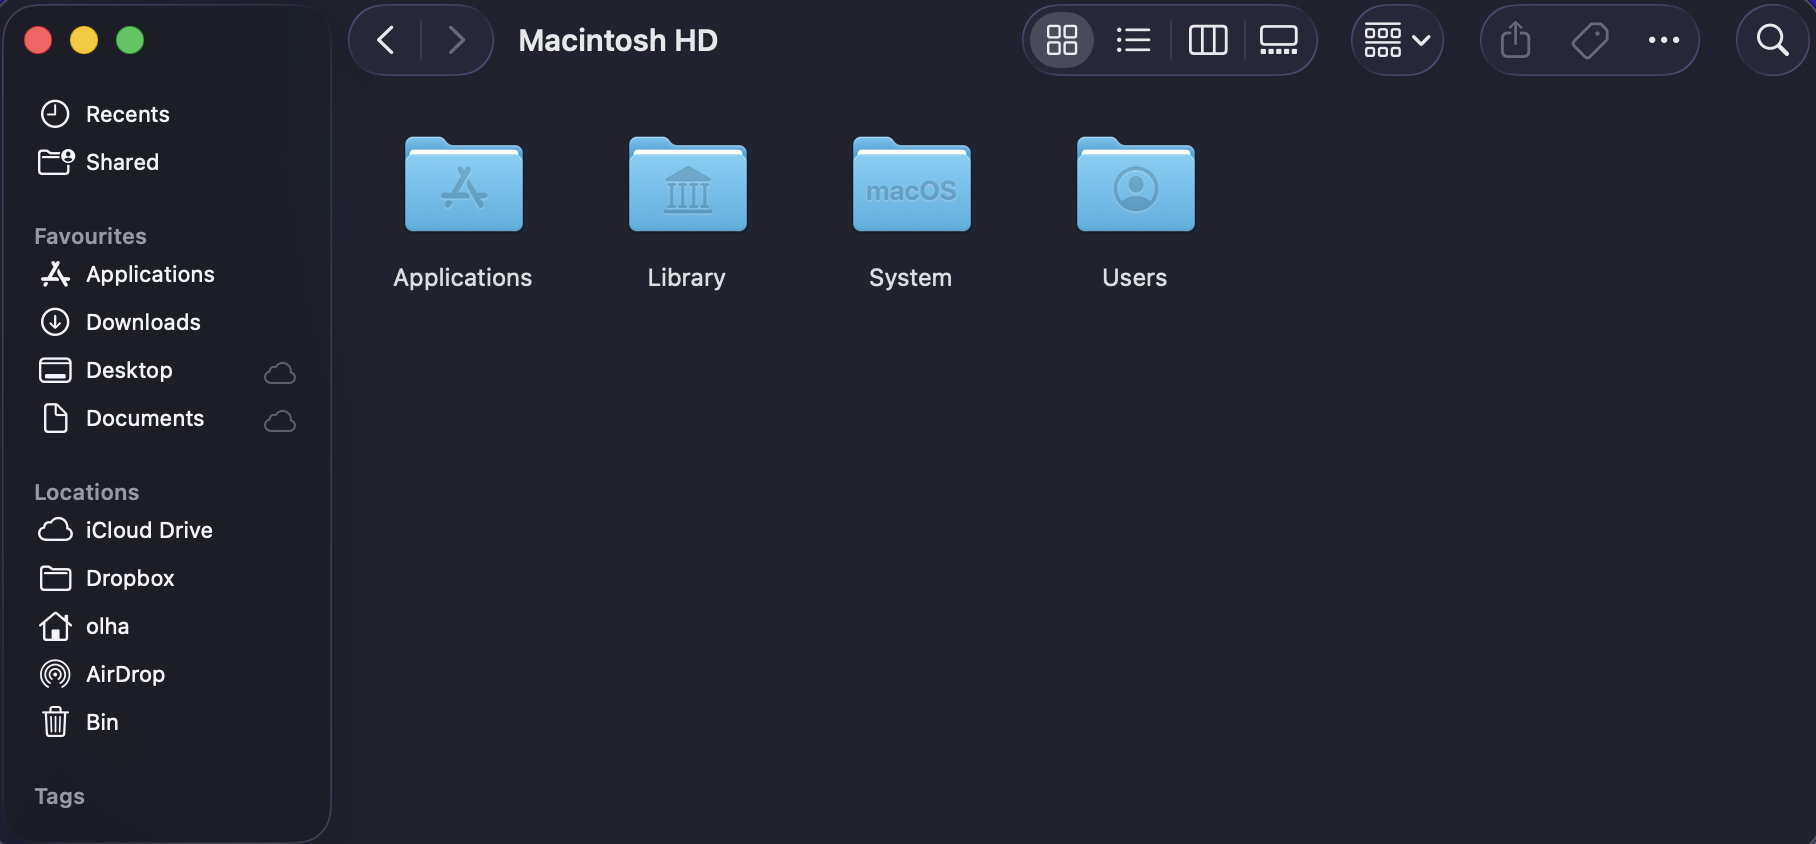Viewport: 1816px width, 844px height.
Task: Switch to column view
Action: pos(1207,40)
